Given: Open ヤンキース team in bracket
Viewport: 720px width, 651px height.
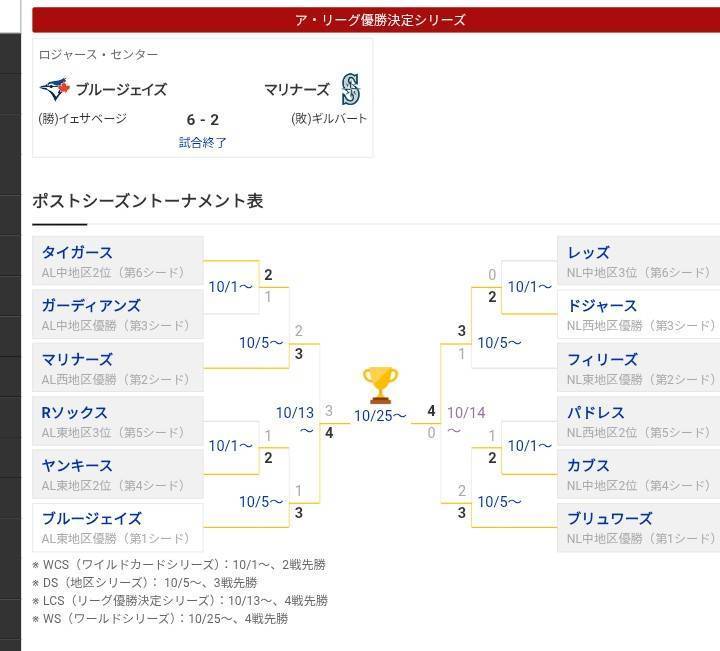Looking at the screenshot, I should pos(77,465).
